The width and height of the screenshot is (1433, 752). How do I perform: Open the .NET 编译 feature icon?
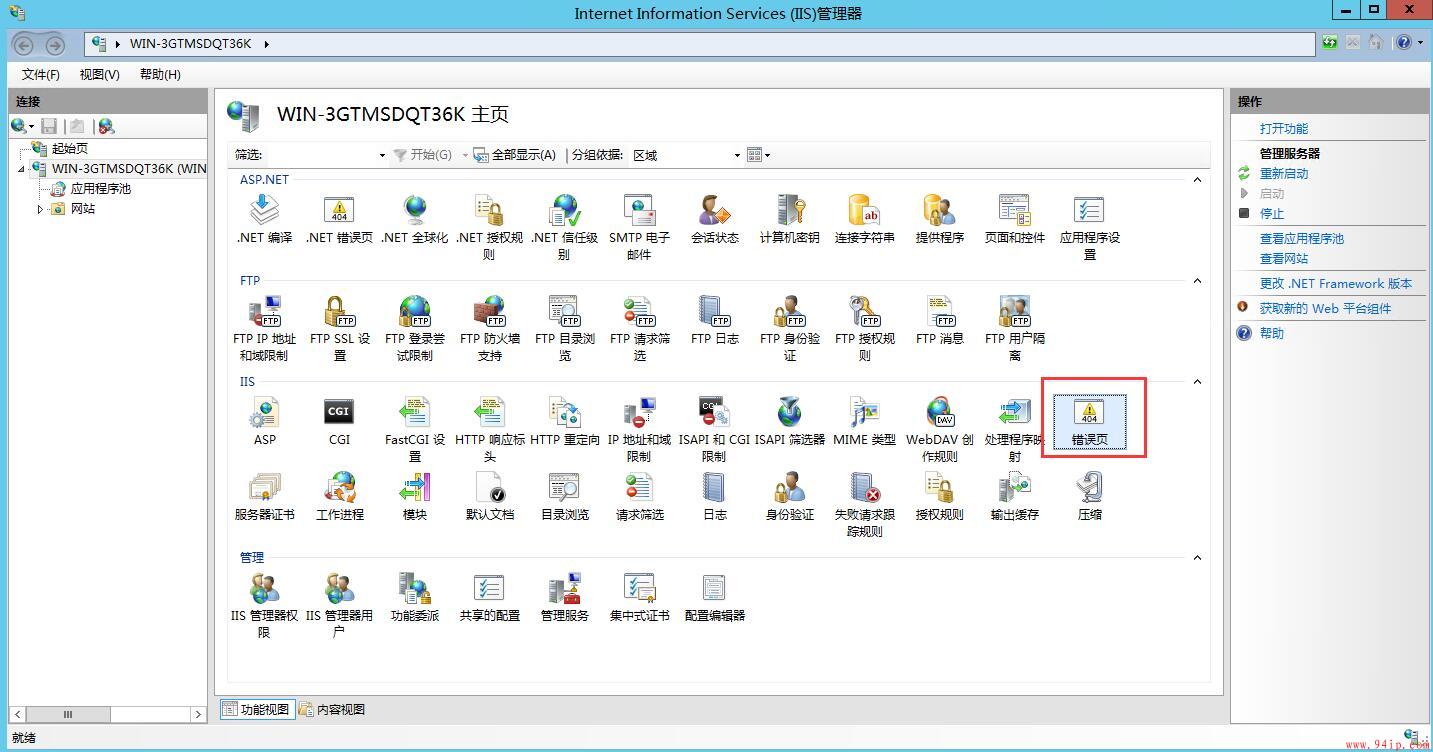[264, 219]
